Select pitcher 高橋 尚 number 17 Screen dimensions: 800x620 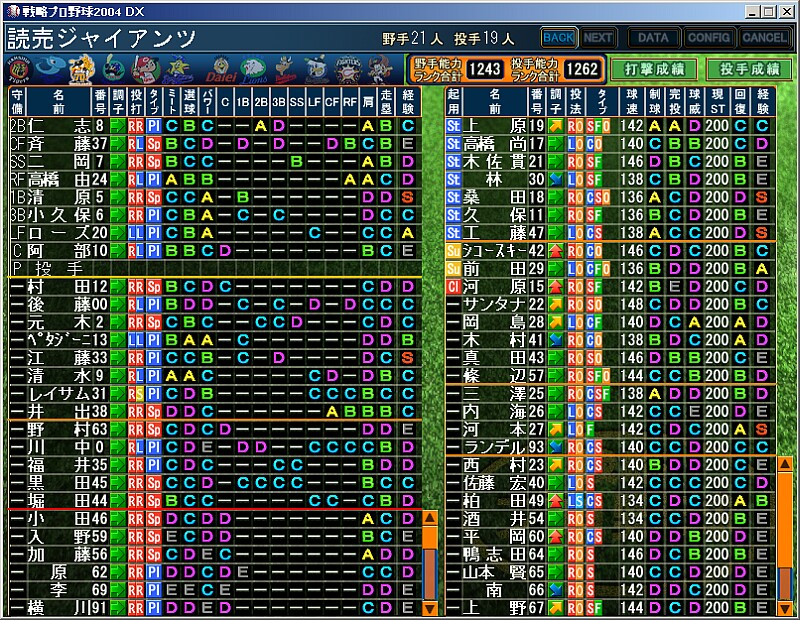tap(610, 144)
